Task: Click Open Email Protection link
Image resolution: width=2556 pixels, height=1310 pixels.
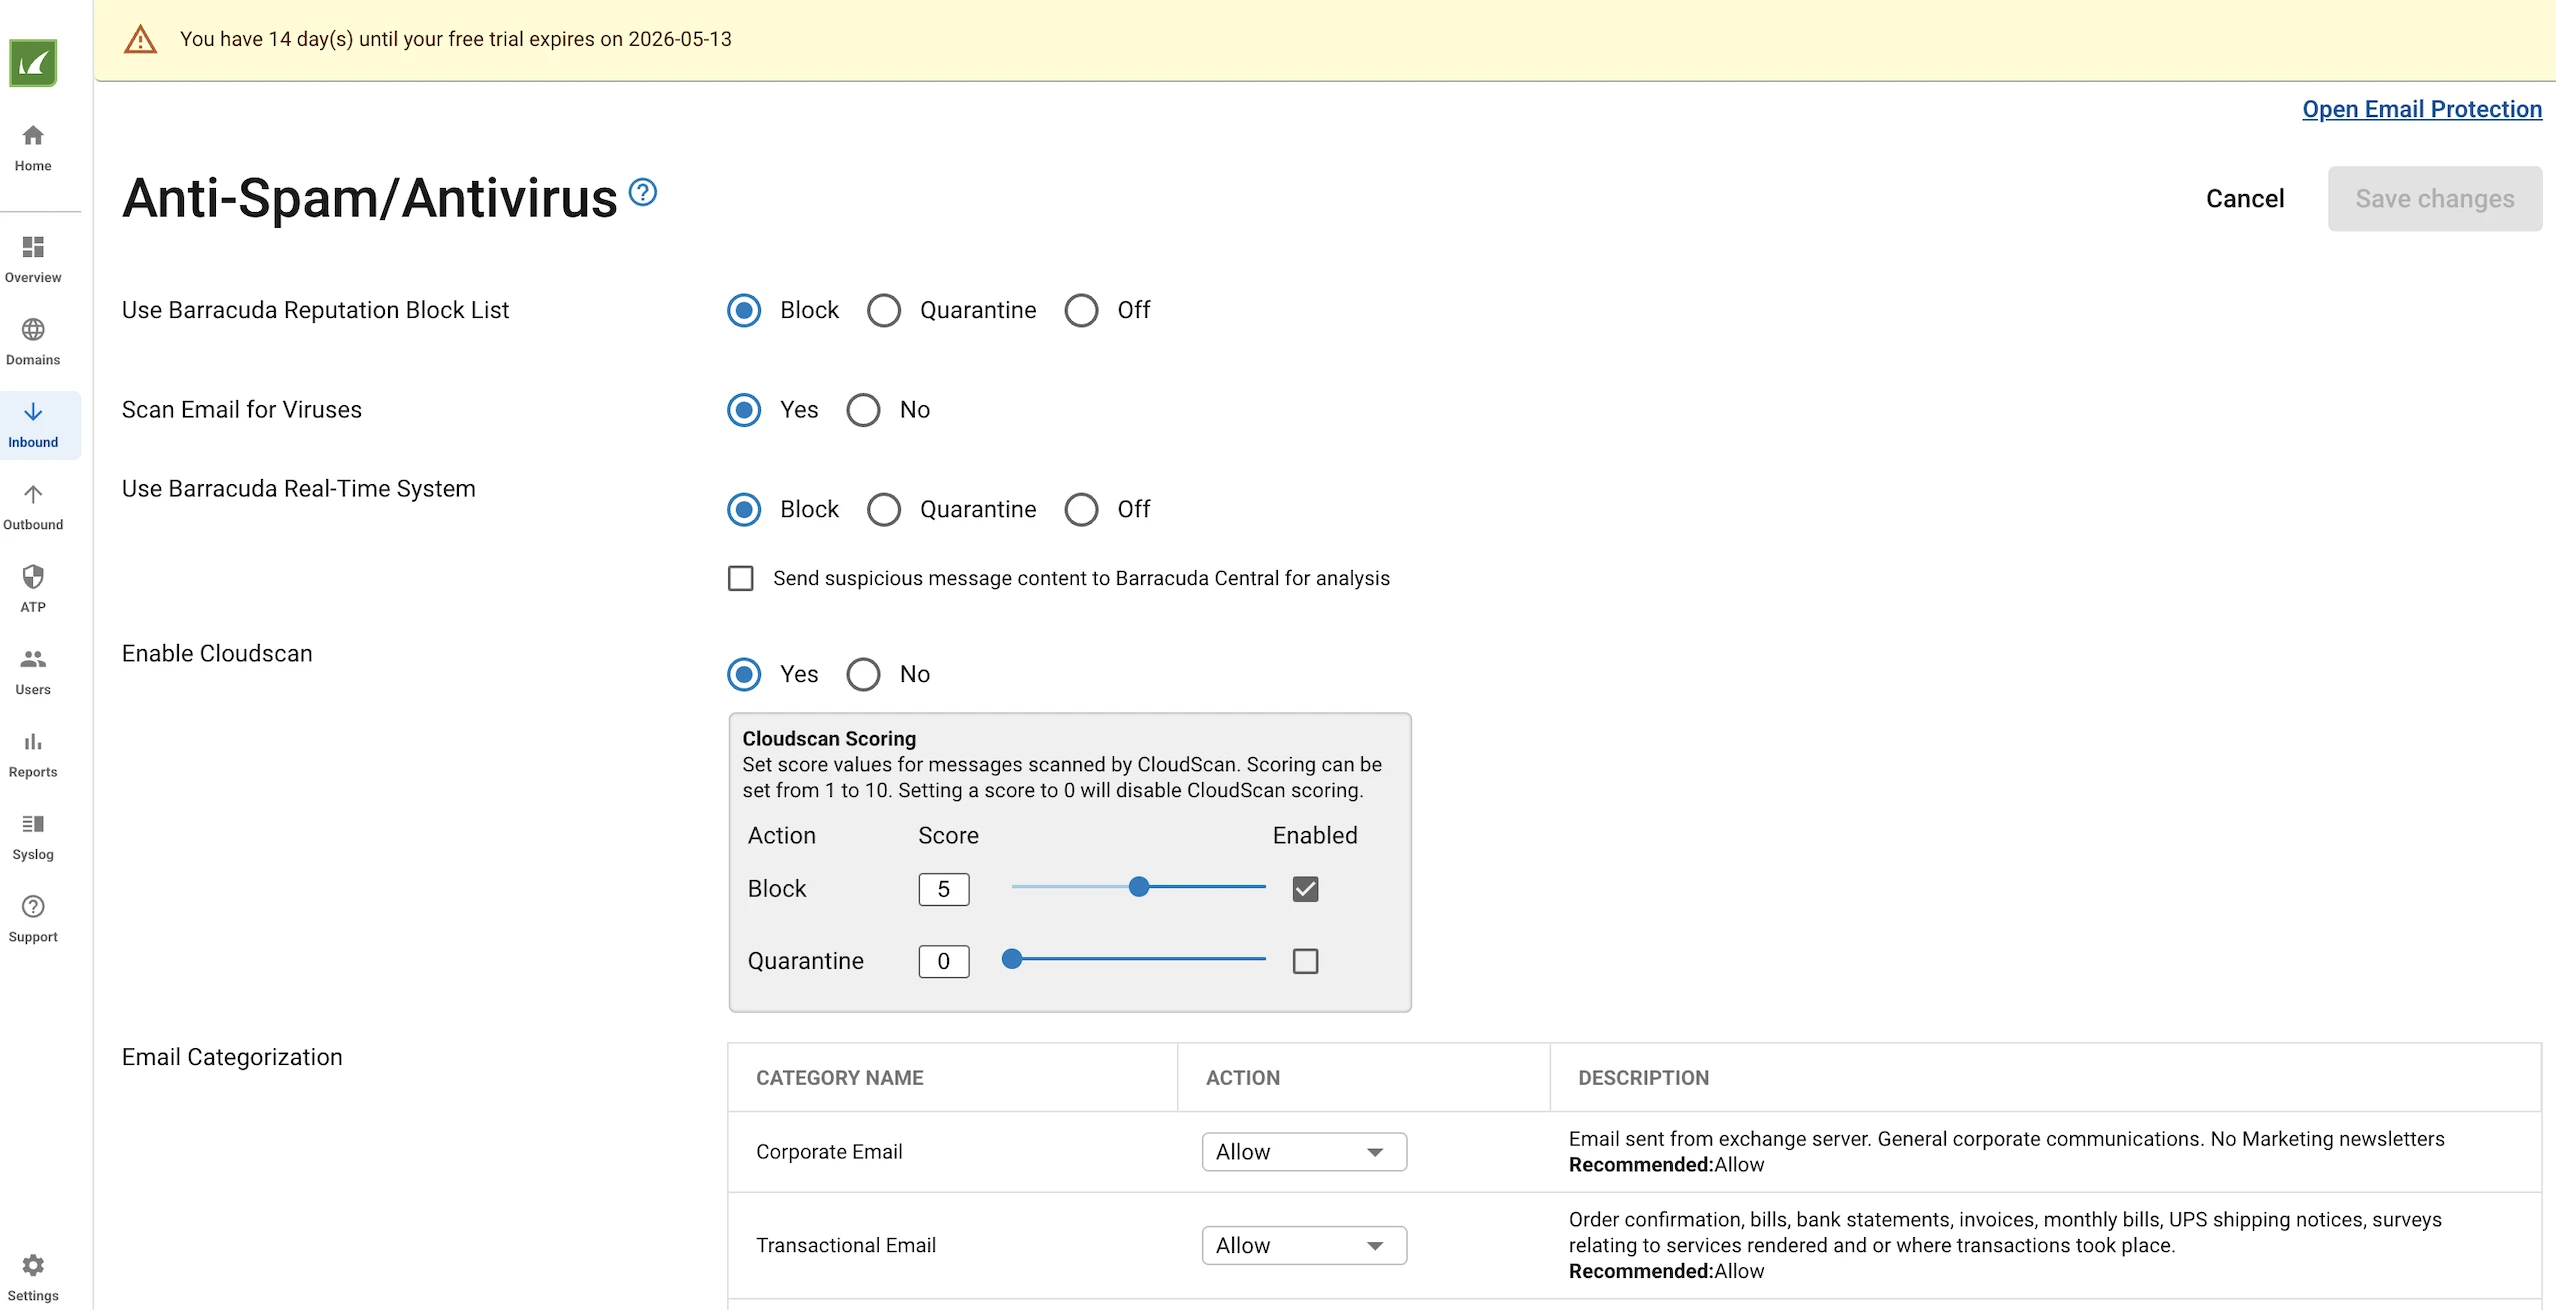Action: click(x=2422, y=109)
